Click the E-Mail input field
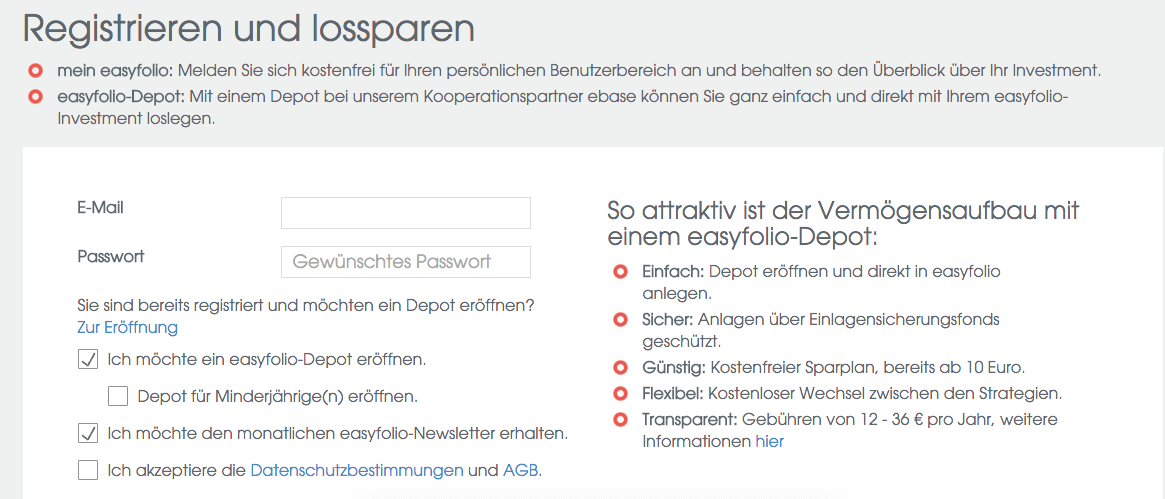Image resolution: width=1165 pixels, height=499 pixels. (x=406, y=213)
